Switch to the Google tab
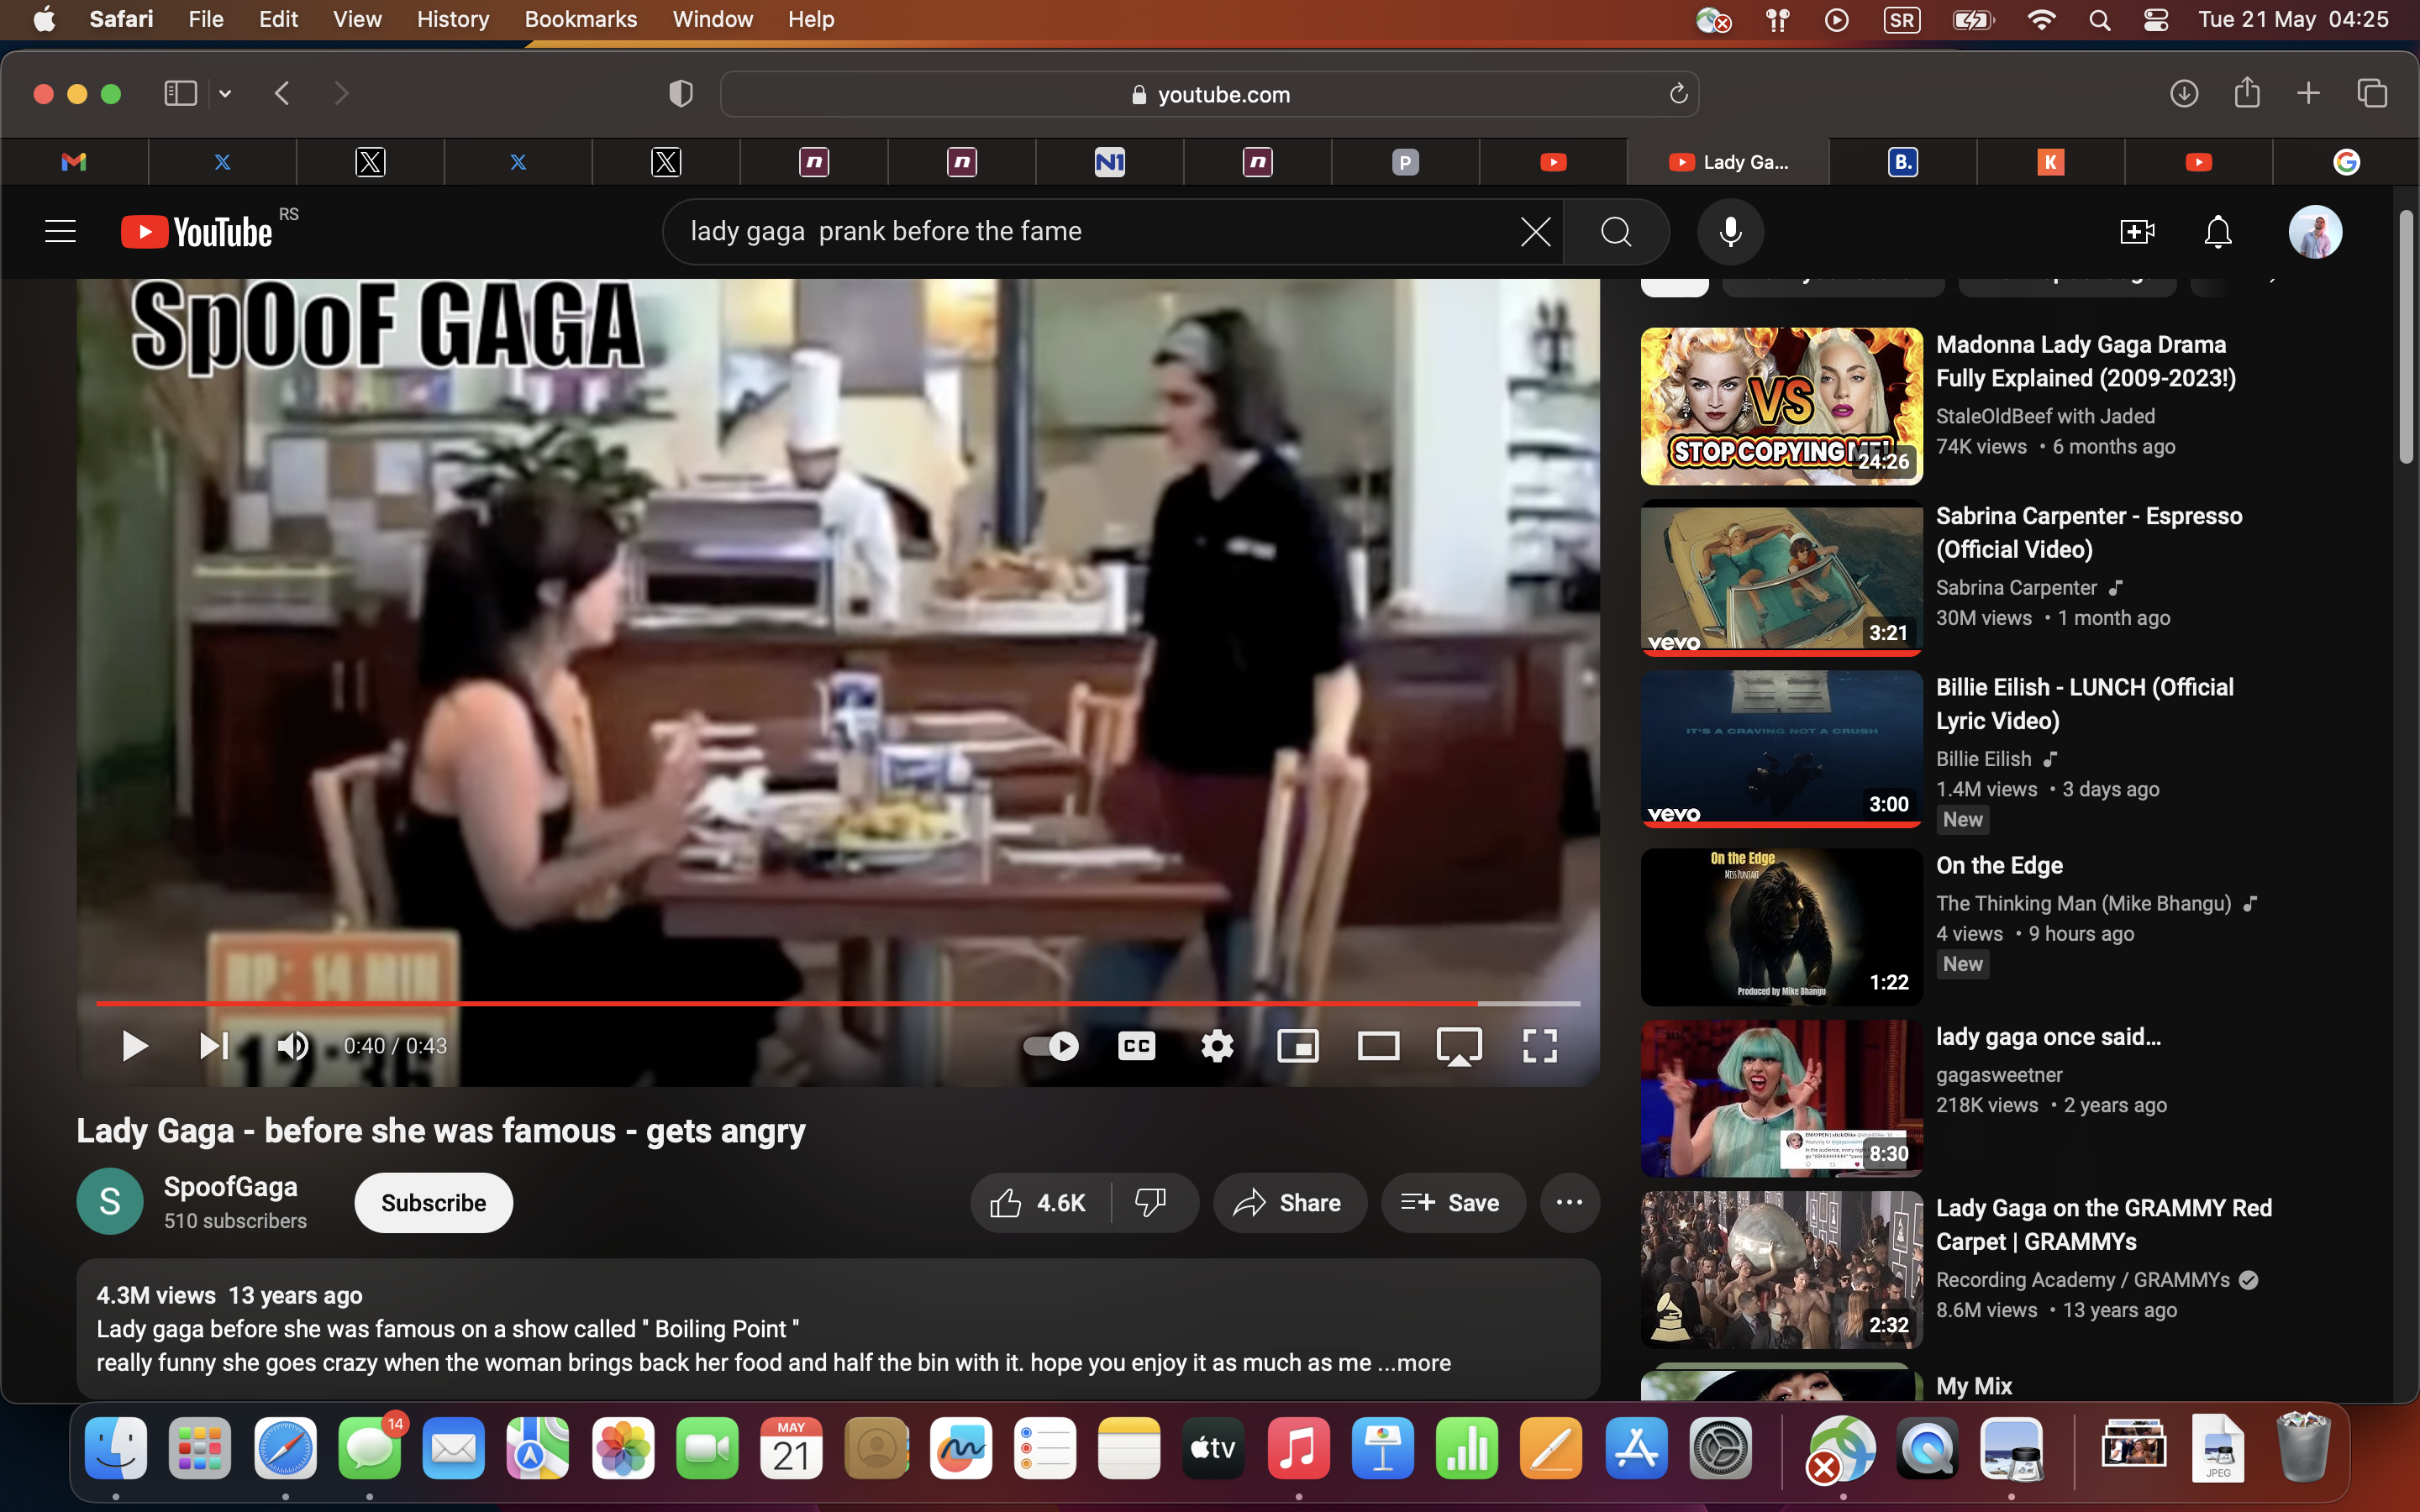This screenshot has height=1512, width=2420. 2346,162
